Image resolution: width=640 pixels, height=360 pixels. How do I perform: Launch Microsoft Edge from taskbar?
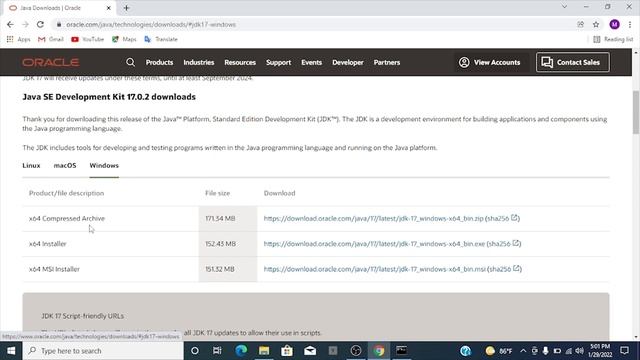[241, 351]
